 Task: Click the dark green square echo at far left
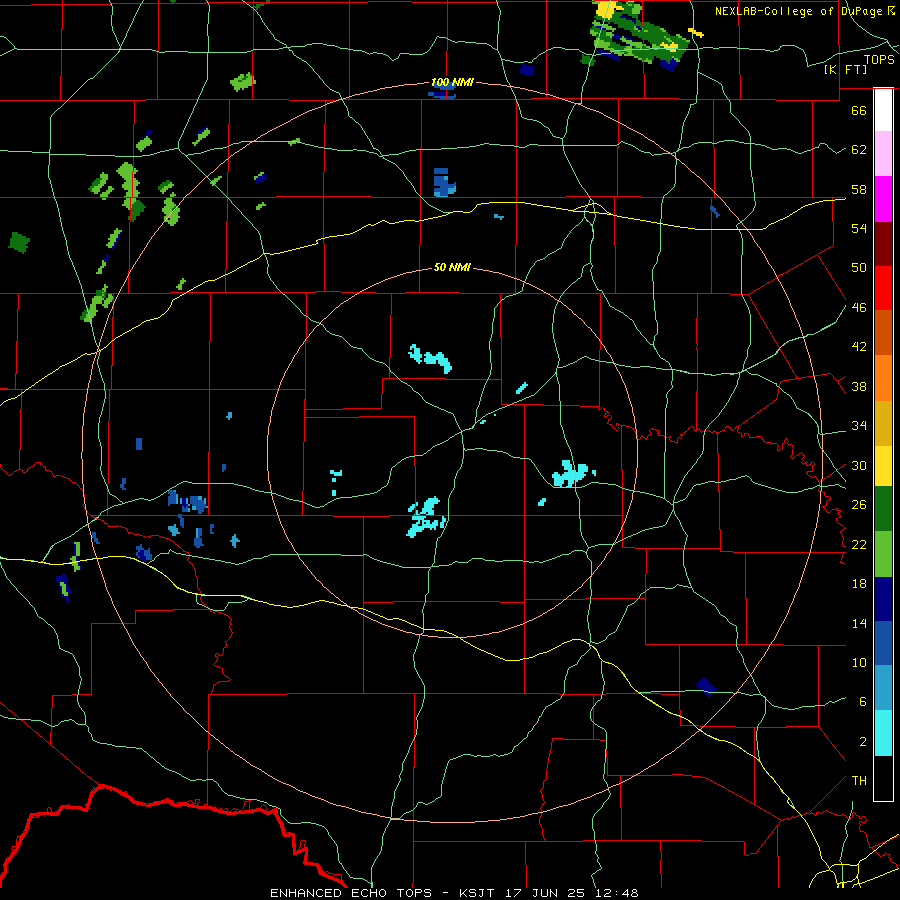point(19,242)
